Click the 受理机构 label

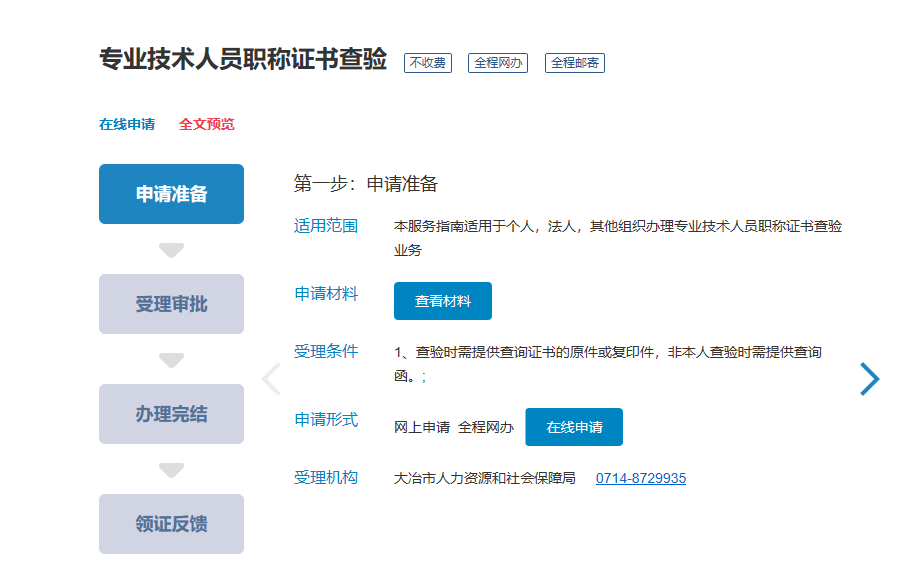pyautogui.click(x=326, y=478)
